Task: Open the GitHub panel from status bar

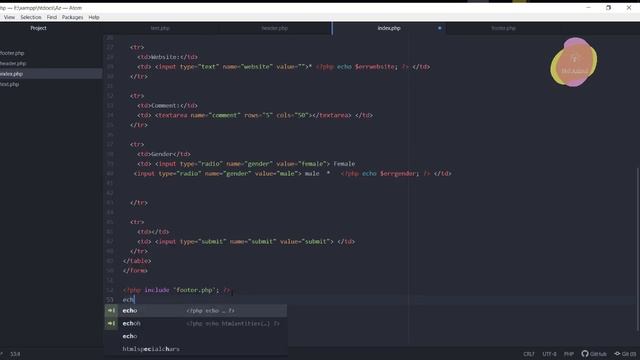Action: pyautogui.click(x=594, y=354)
